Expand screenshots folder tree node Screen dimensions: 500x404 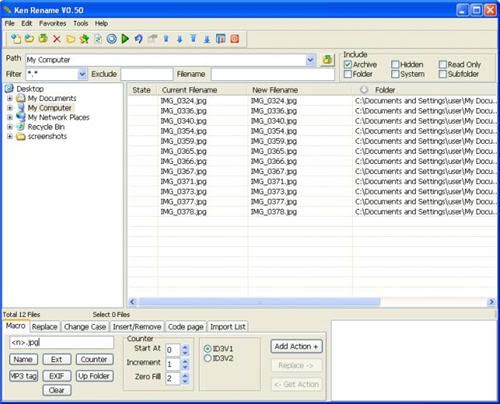(10, 136)
